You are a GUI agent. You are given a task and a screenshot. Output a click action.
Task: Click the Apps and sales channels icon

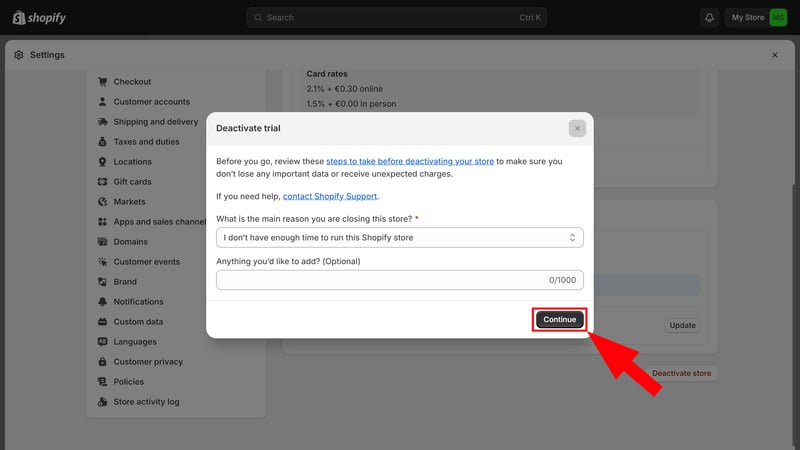tap(103, 221)
